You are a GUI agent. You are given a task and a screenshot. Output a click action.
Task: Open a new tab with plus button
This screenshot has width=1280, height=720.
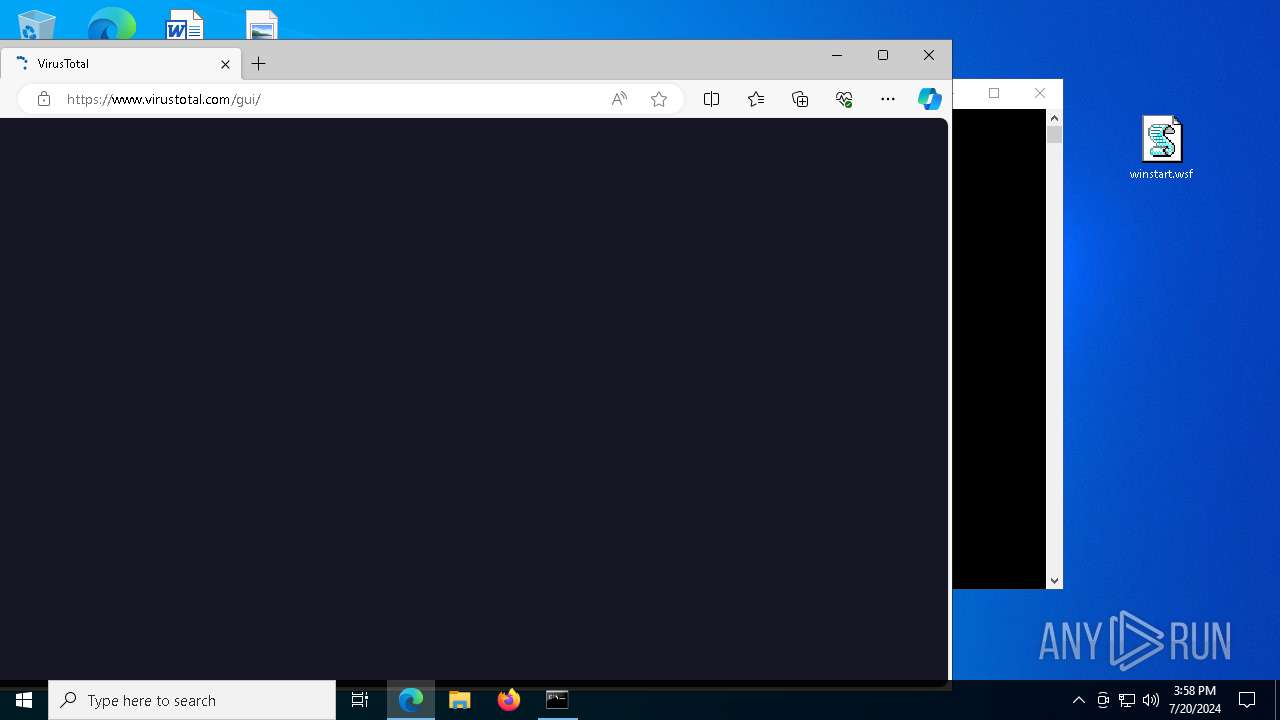258,64
